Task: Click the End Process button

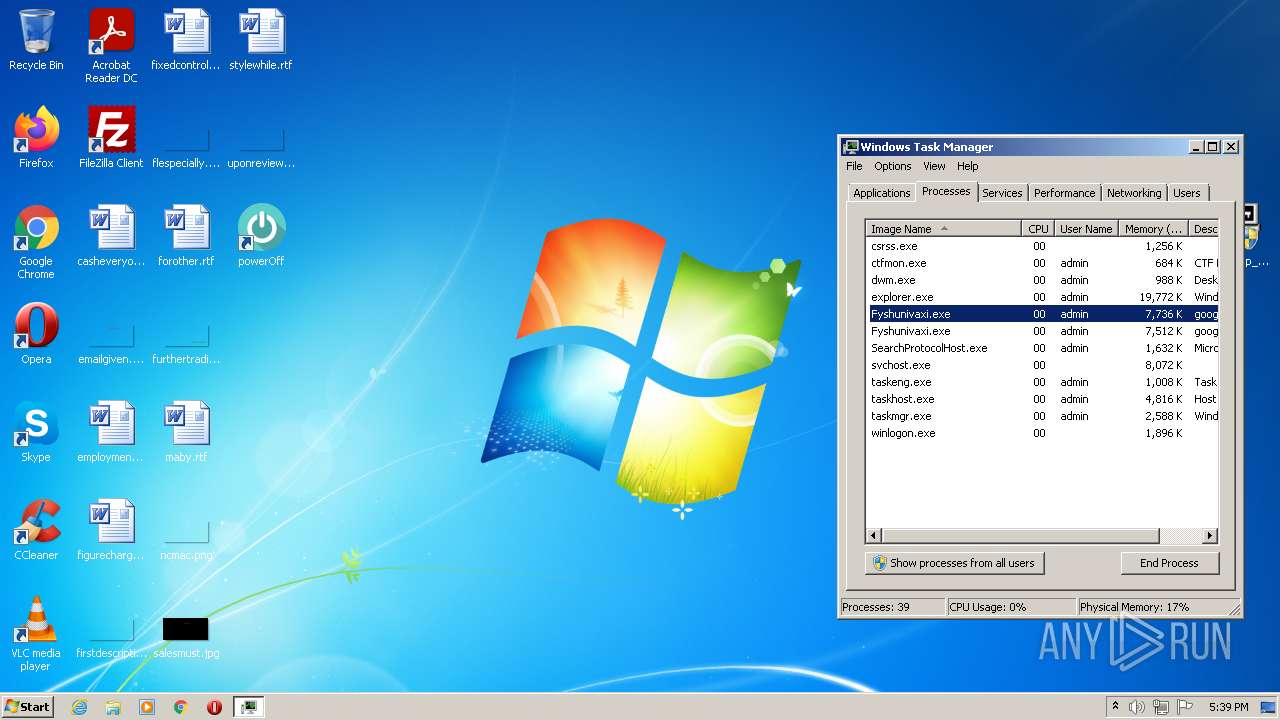Action: click(x=1169, y=563)
